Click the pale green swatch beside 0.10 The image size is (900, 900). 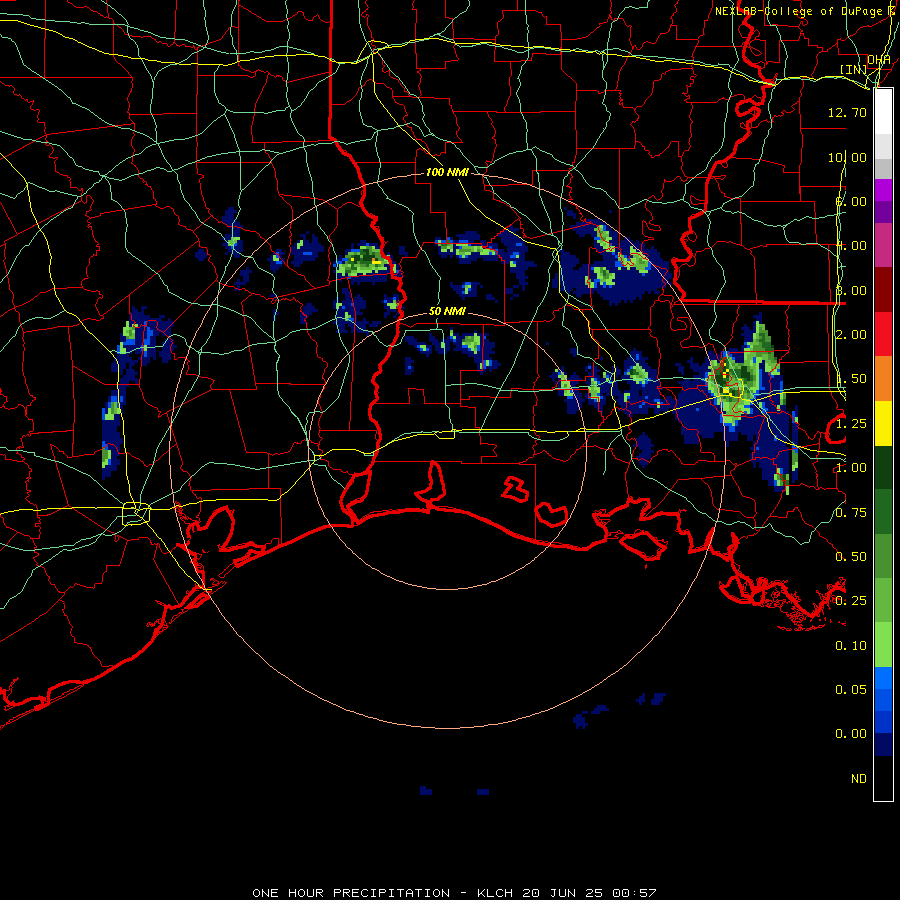coord(883,645)
